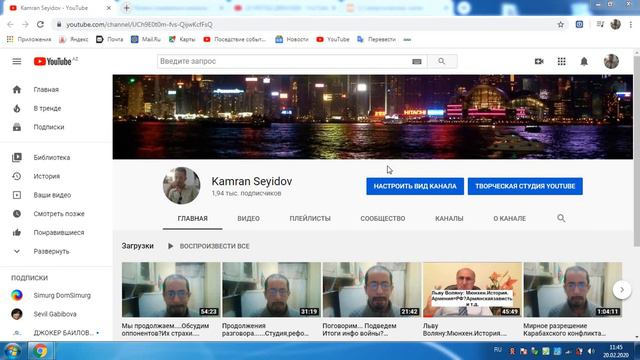Image resolution: width=640 pixels, height=360 pixels.
Task: Open the 21:42 video thumbnail
Action: click(x=372, y=289)
